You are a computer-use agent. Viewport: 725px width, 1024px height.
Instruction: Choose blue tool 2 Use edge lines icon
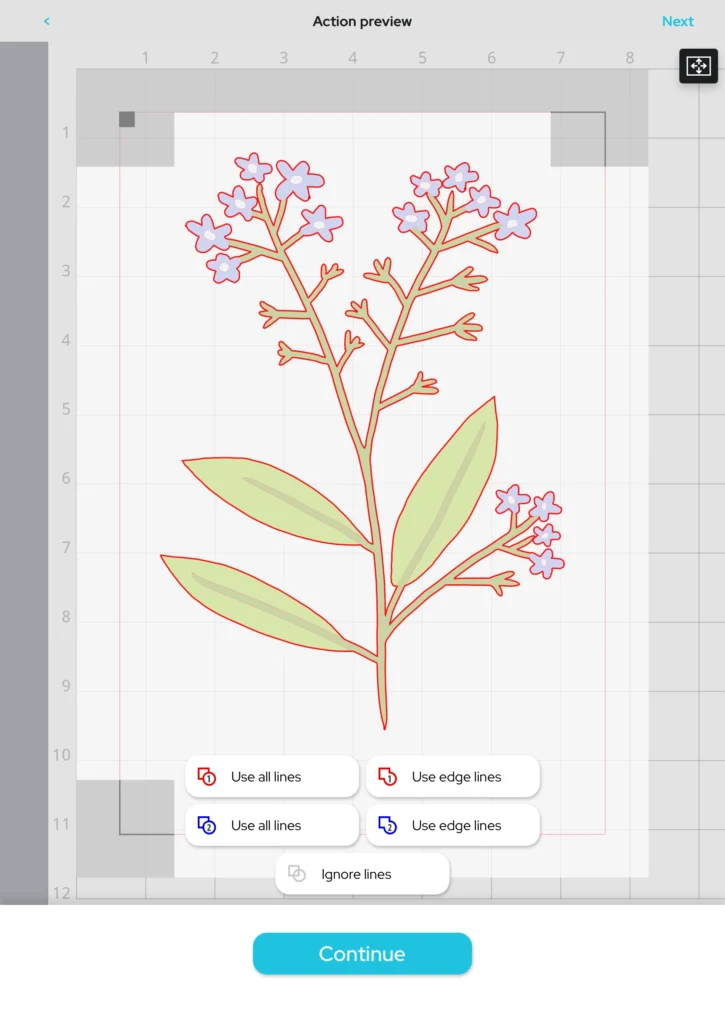point(388,826)
